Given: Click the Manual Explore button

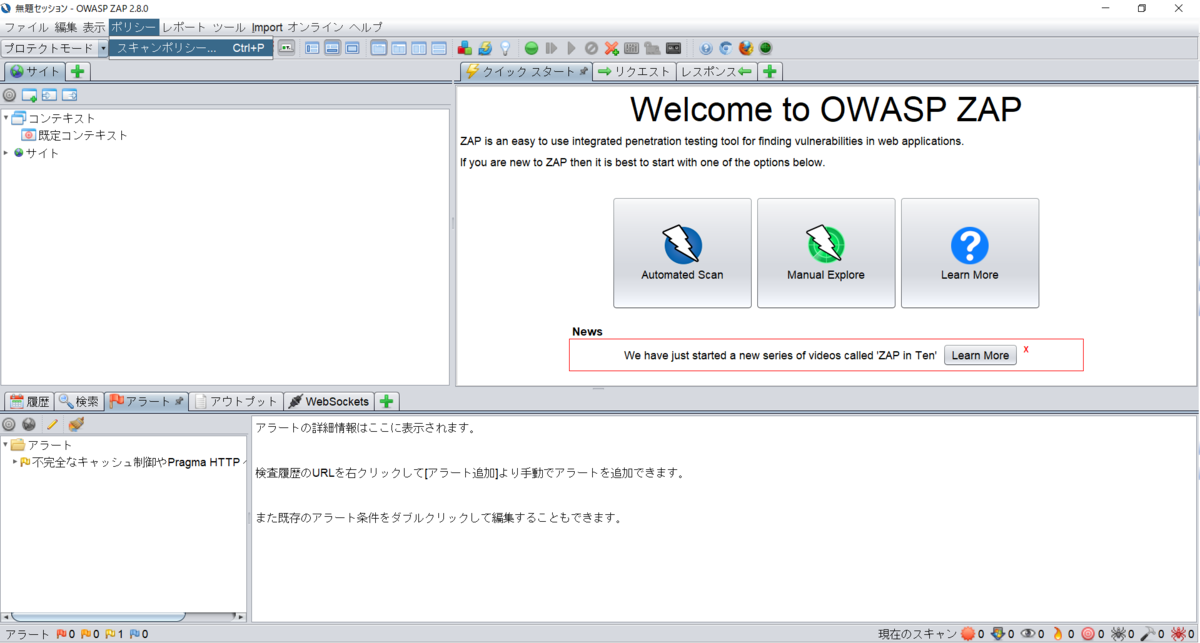Looking at the screenshot, I should point(826,253).
